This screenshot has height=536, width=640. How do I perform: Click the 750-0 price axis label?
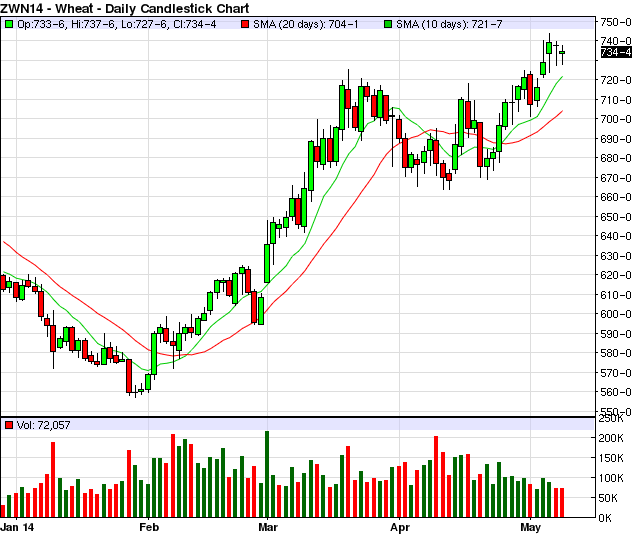coord(616,22)
